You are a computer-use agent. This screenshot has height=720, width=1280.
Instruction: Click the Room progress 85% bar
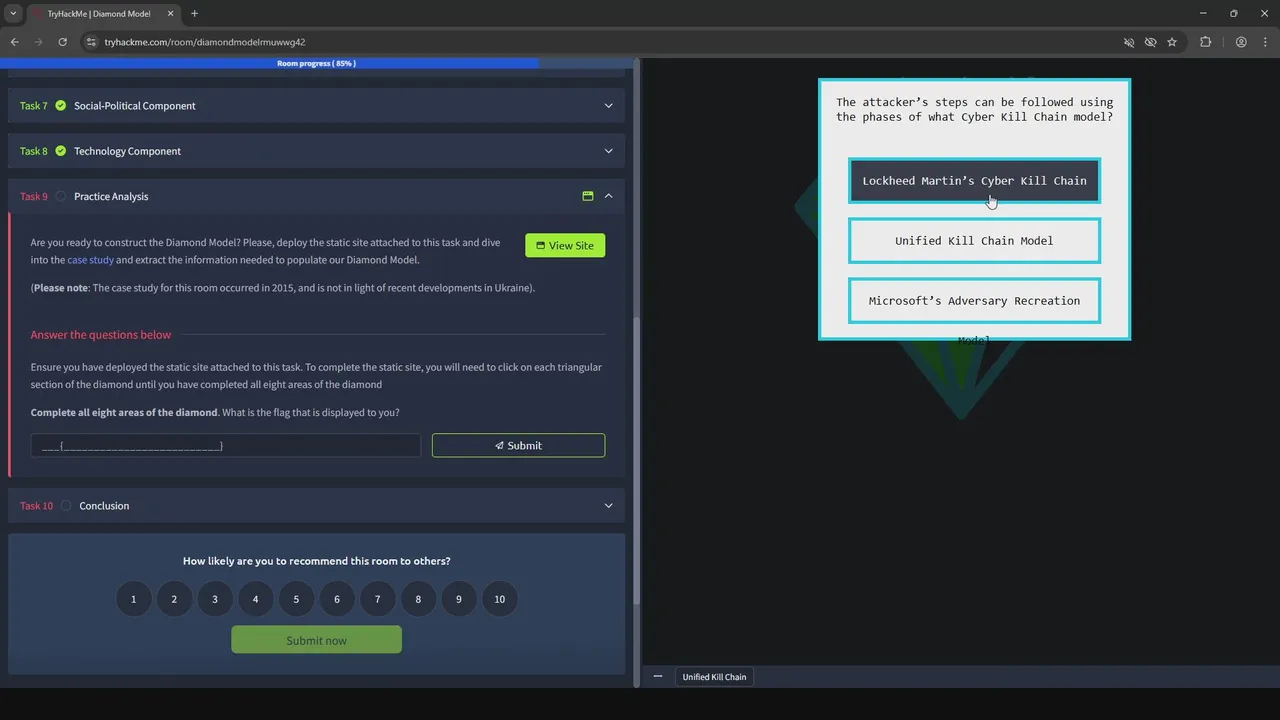click(316, 63)
